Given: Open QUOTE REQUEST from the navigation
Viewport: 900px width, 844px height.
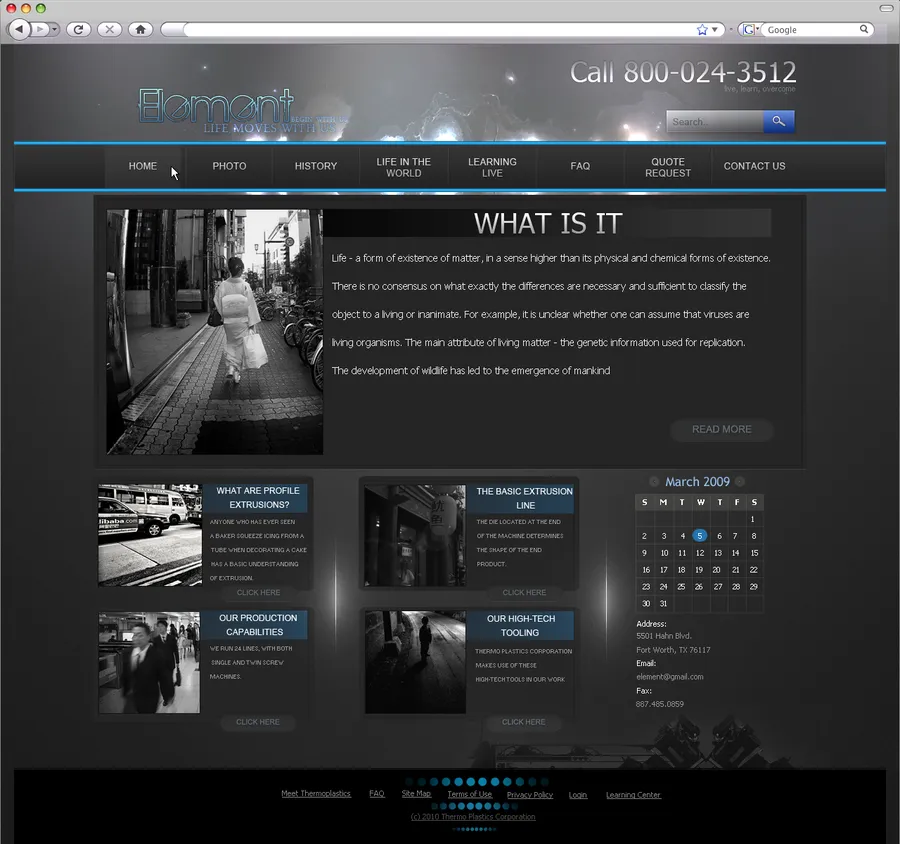Looking at the screenshot, I should point(668,167).
